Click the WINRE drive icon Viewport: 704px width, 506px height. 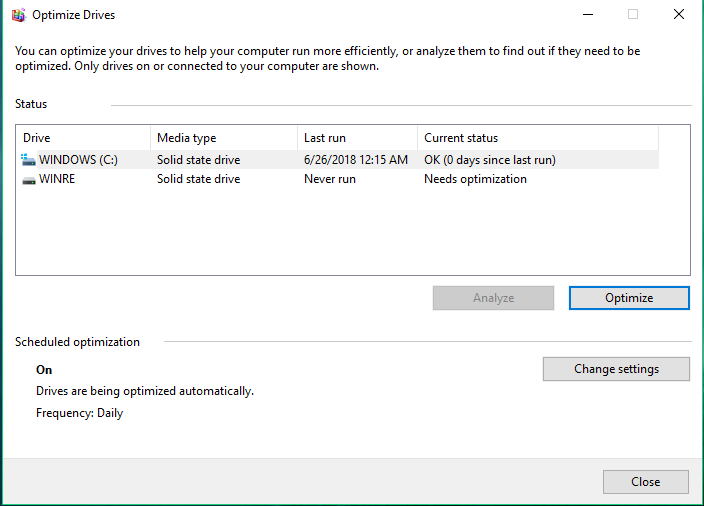click(29, 179)
